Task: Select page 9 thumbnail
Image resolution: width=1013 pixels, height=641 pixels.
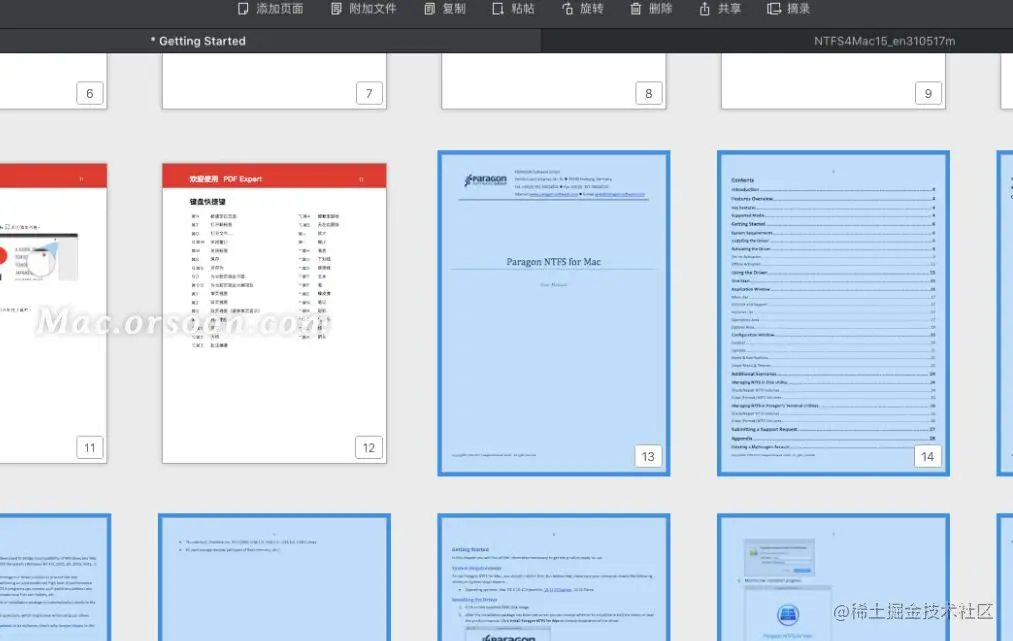Action: (833, 81)
